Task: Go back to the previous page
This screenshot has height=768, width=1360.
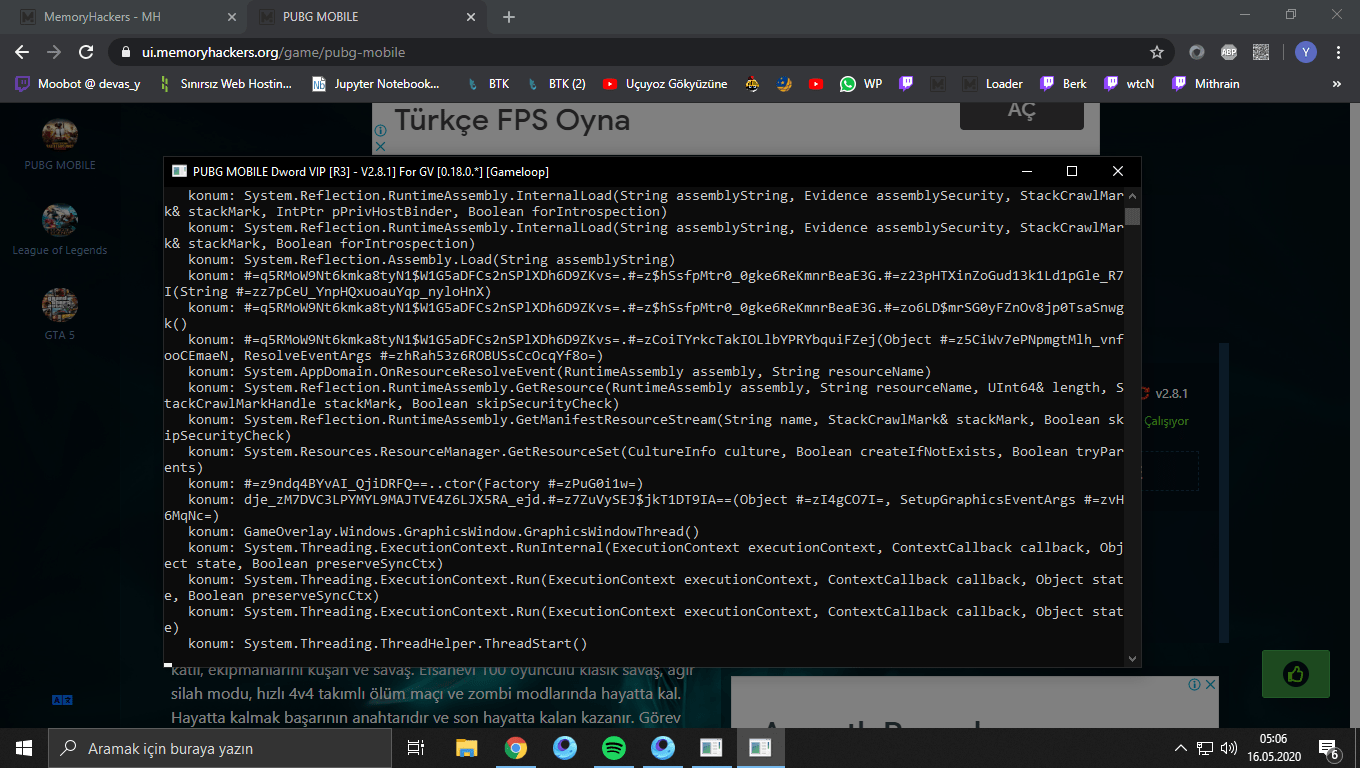Action: [22, 52]
